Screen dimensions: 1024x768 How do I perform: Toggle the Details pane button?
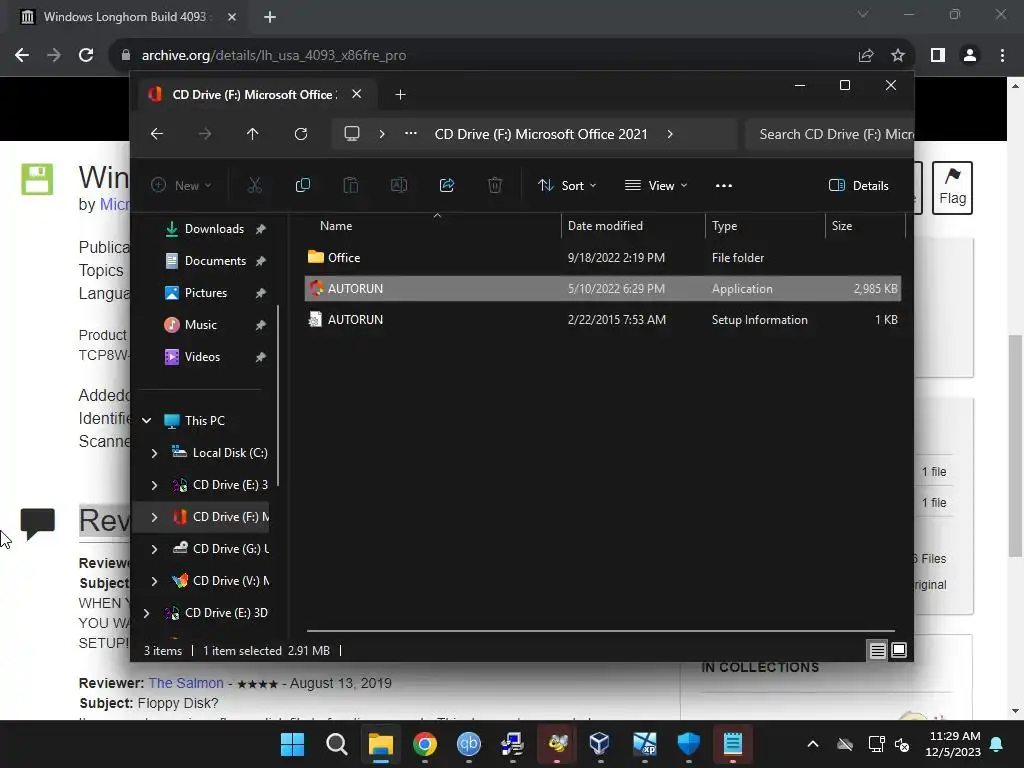click(858, 185)
